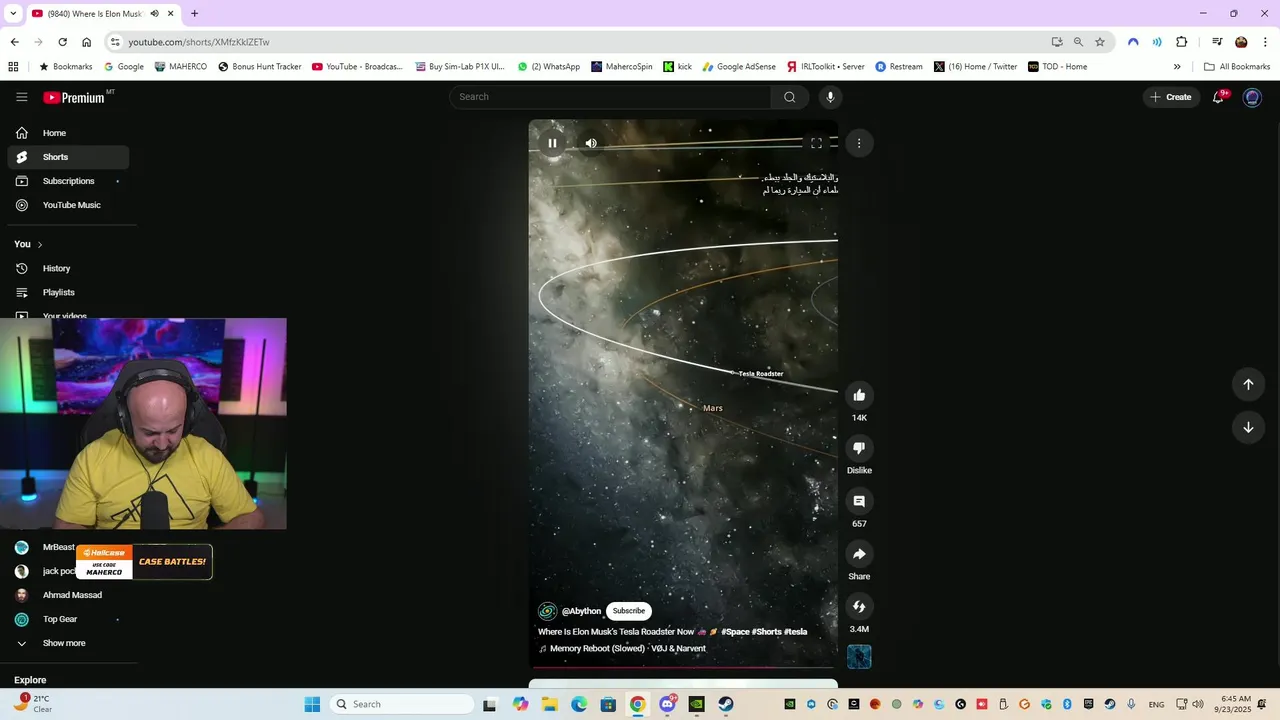
Task: Open the YouTube account avatar menu
Action: (x=1252, y=97)
